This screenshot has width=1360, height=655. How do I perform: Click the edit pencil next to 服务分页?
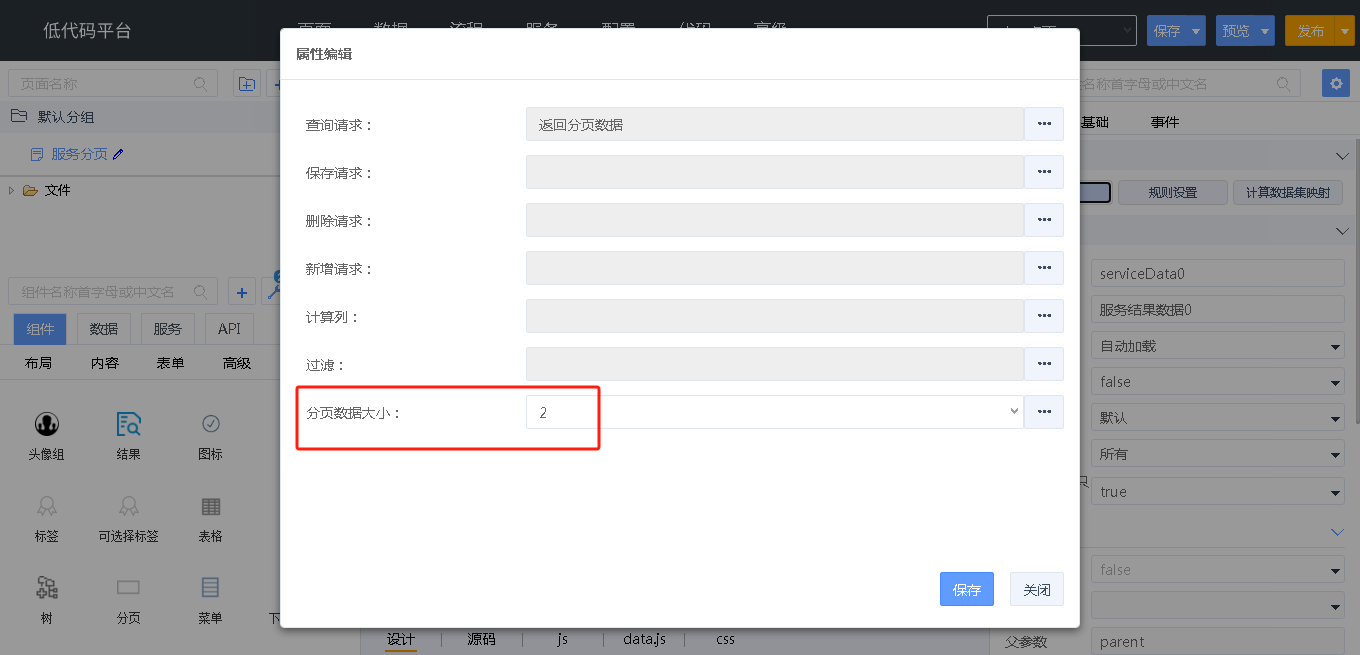(119, 154)
